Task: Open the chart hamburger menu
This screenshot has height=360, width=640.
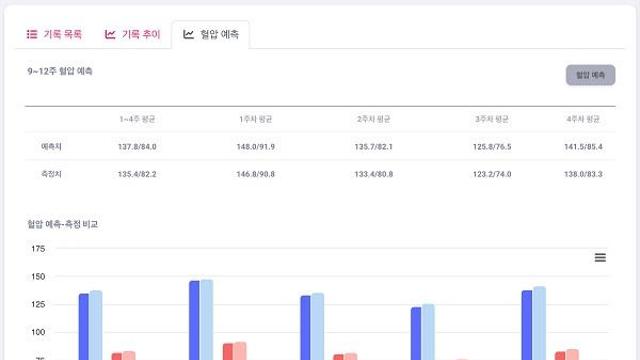Action: (600, 258)
